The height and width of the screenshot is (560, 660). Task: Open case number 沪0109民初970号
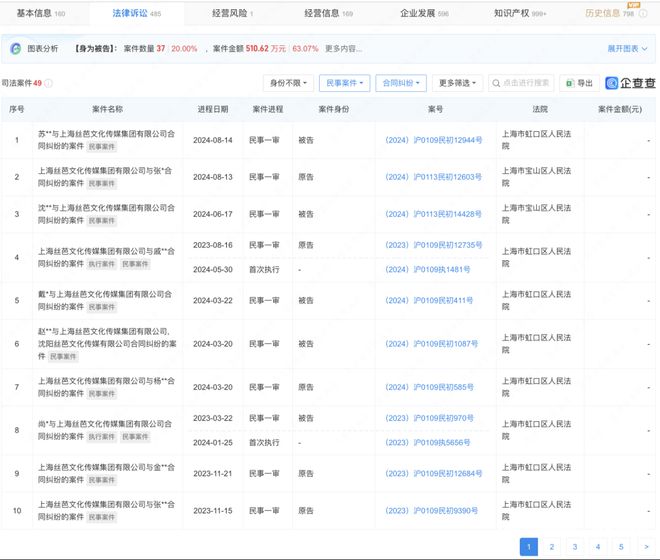pyautogui.click(x=429, y=418)
